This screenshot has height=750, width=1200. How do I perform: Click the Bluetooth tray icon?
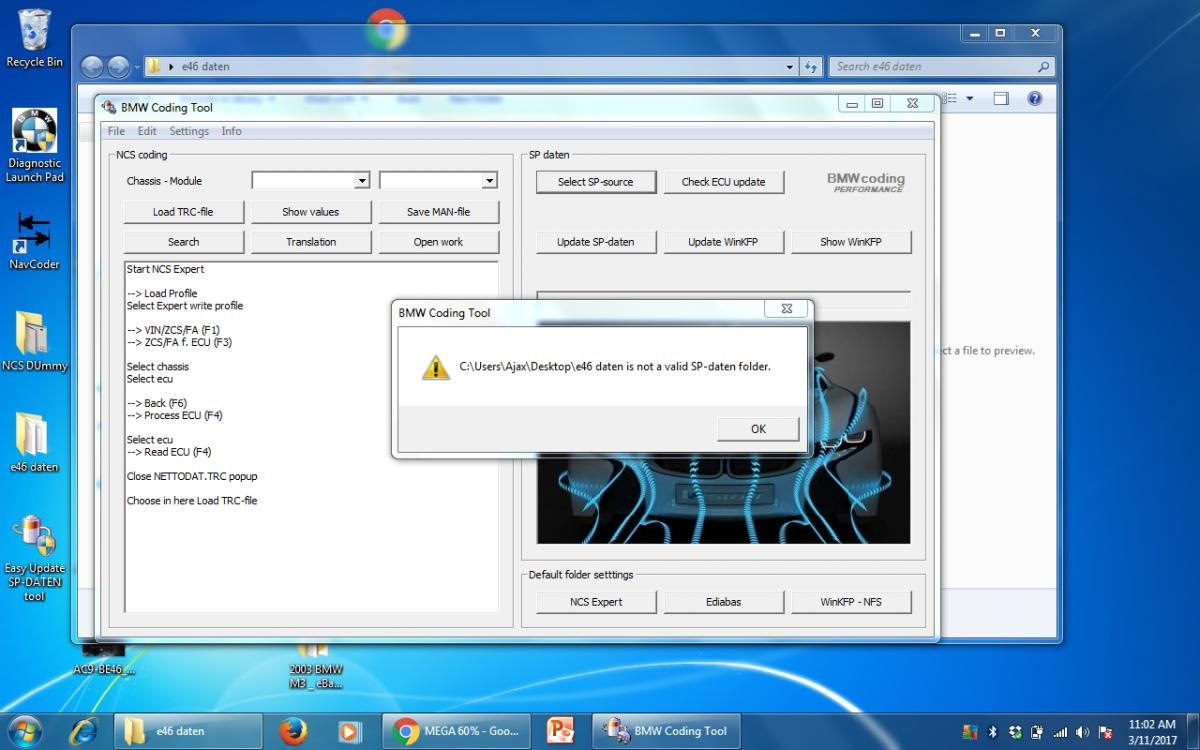tap(993, 732)
